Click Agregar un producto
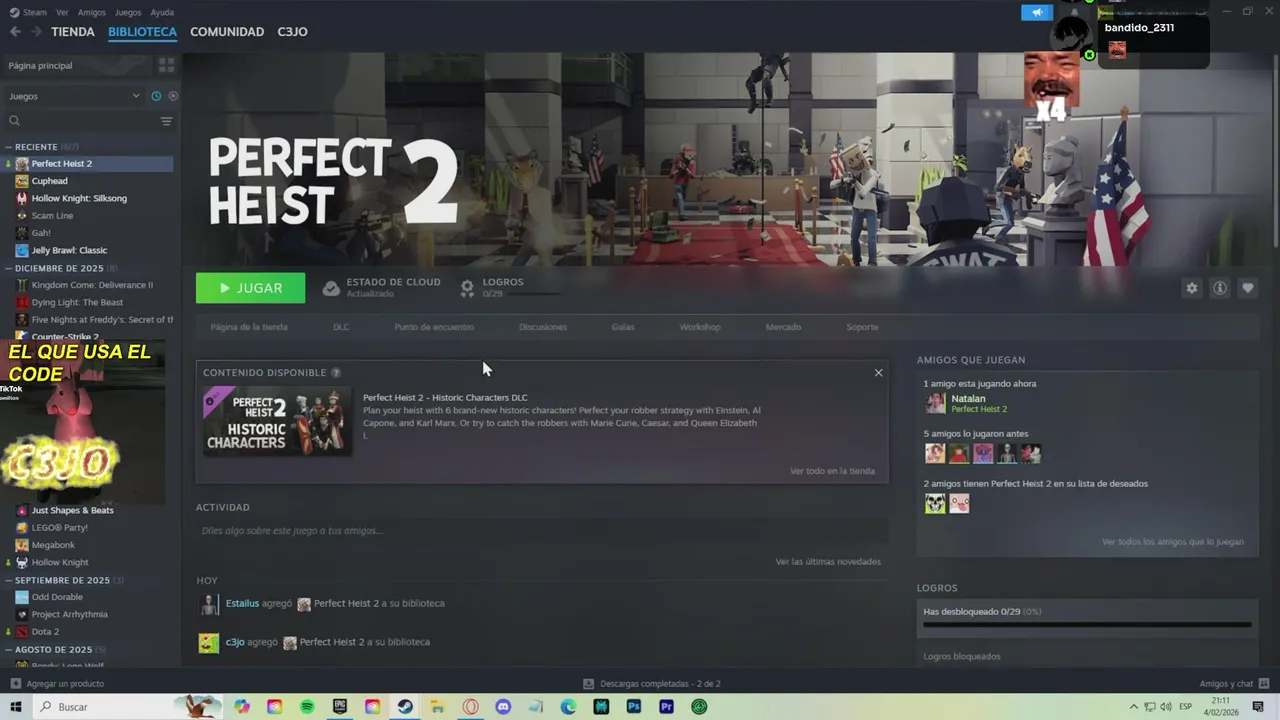Screen dimensions: 1280x720 pyautogui.click(x=65, y=684)
